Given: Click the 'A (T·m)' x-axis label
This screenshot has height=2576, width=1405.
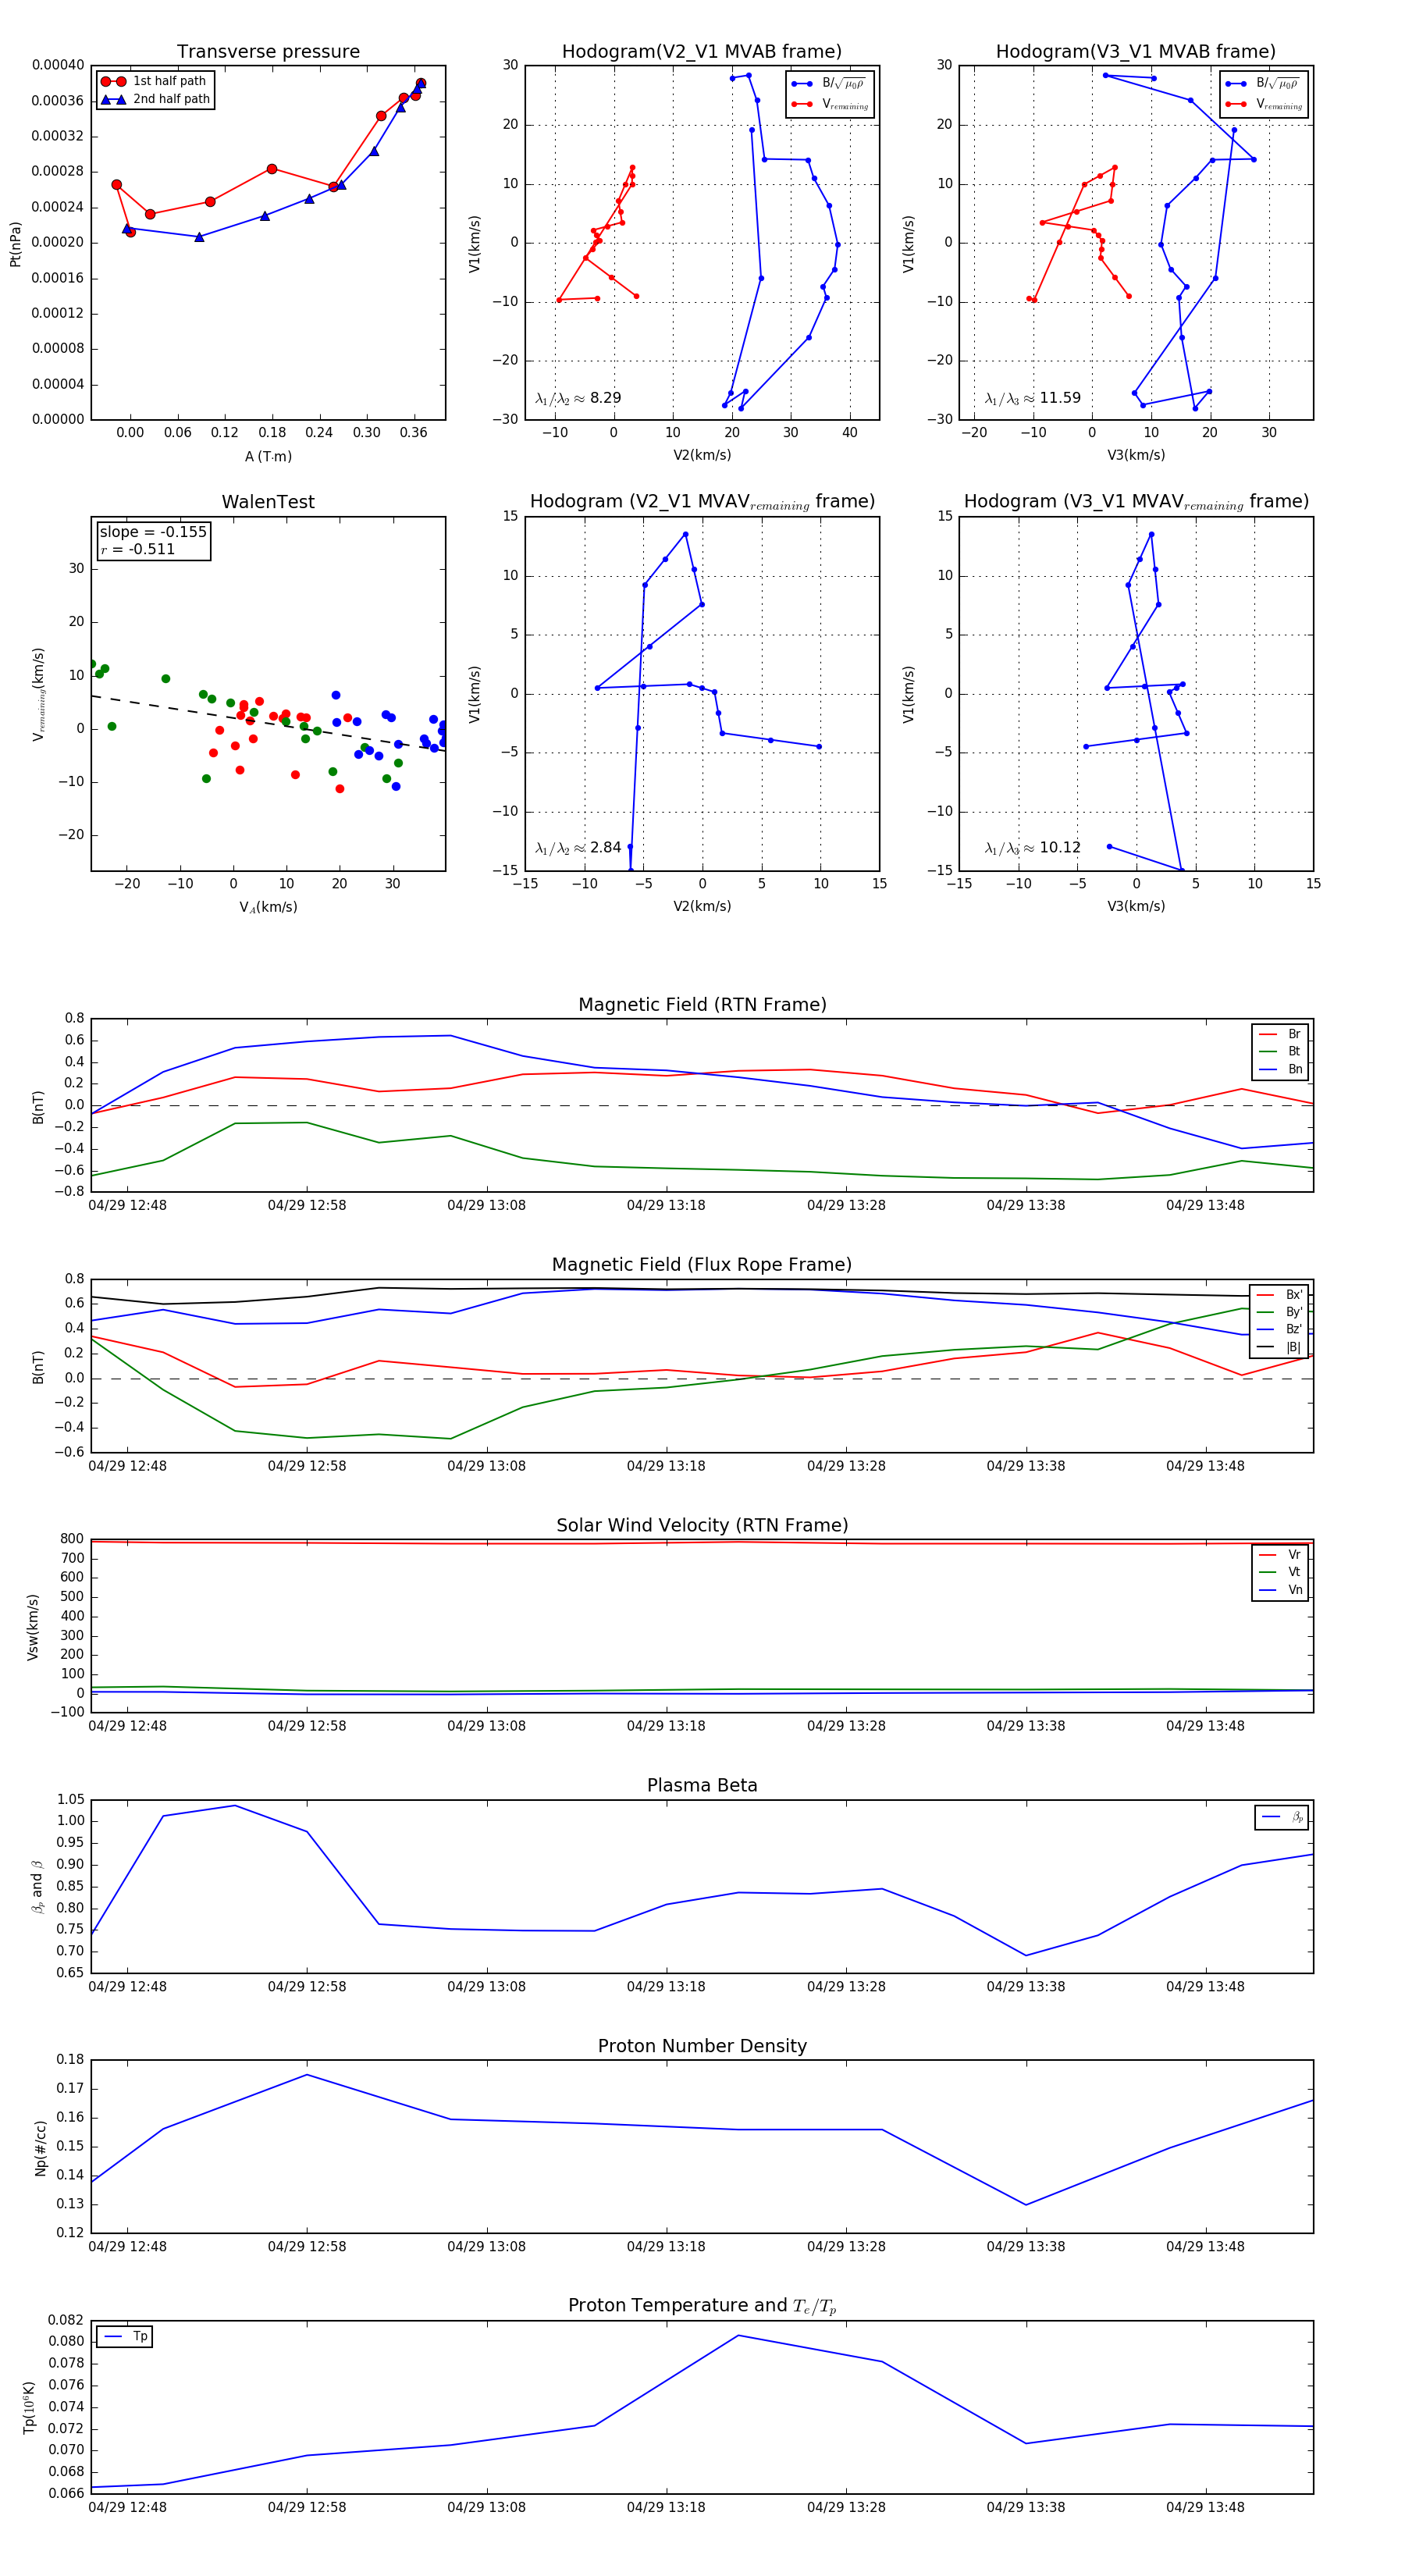Looking at the screenshot, I should click(x=268, y=457).
